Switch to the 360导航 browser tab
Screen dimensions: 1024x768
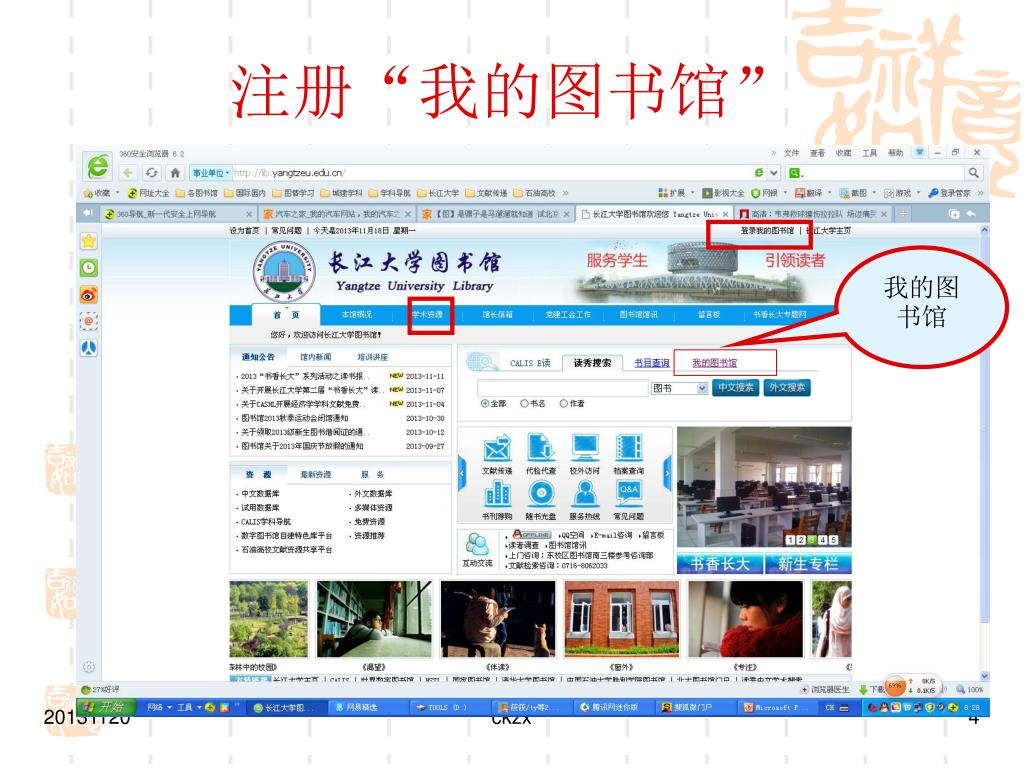(178, 214)
